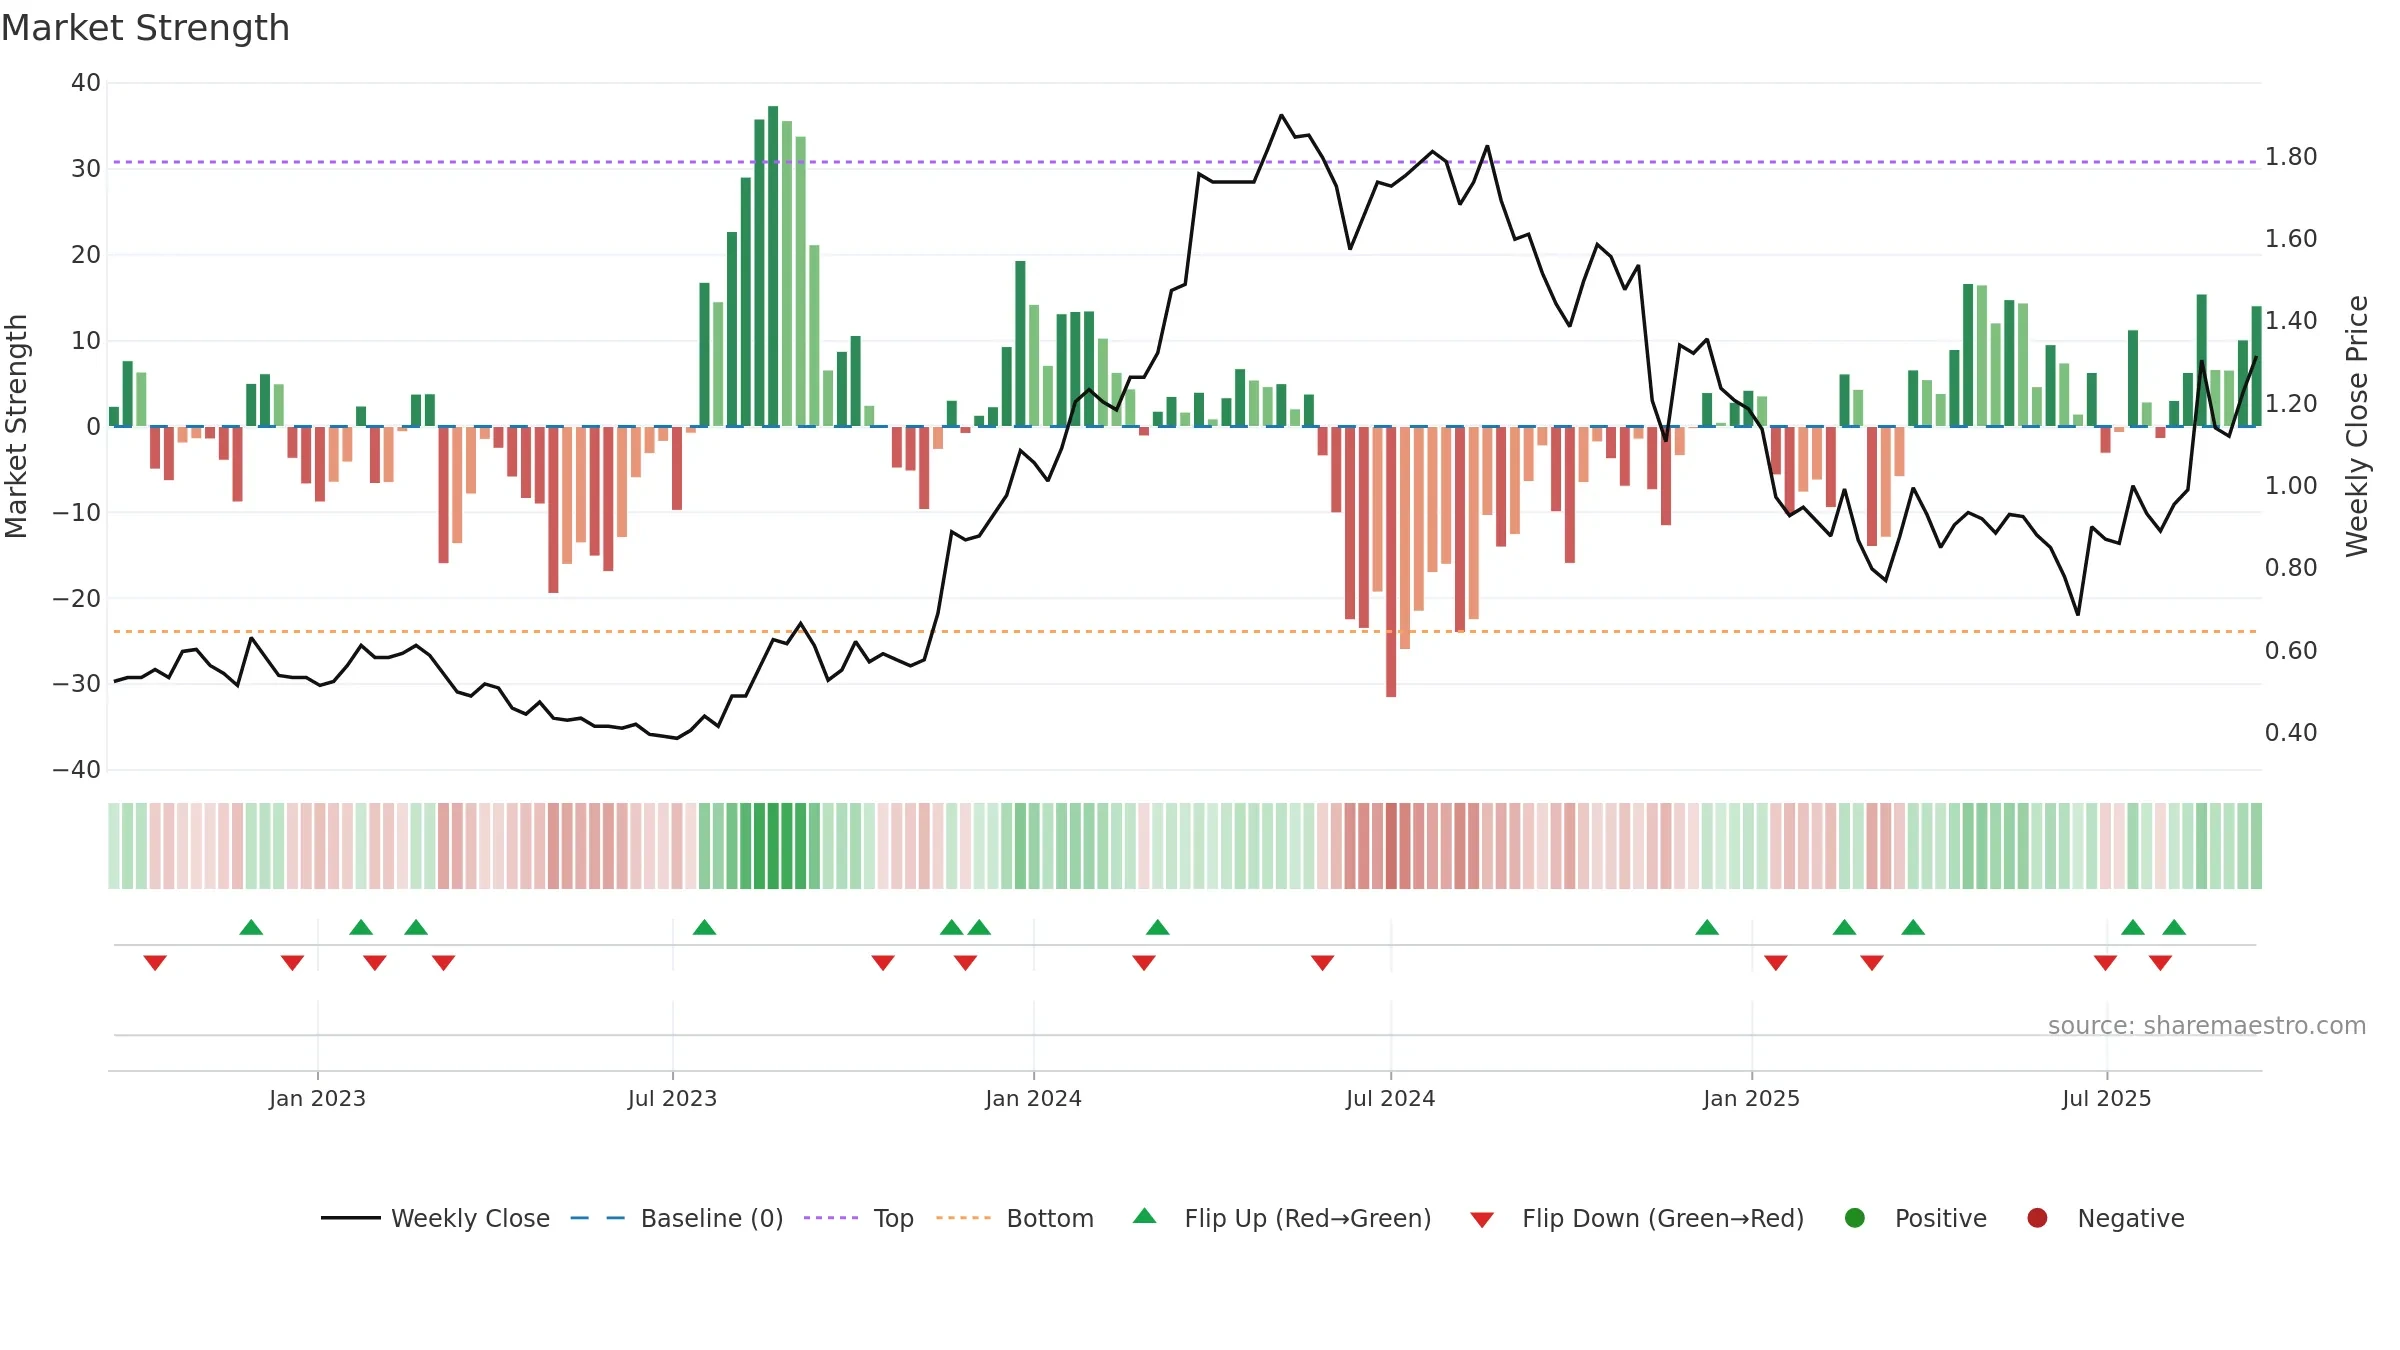
Task: Click the 0.40 price tick label
Action: coord(2291,733)
